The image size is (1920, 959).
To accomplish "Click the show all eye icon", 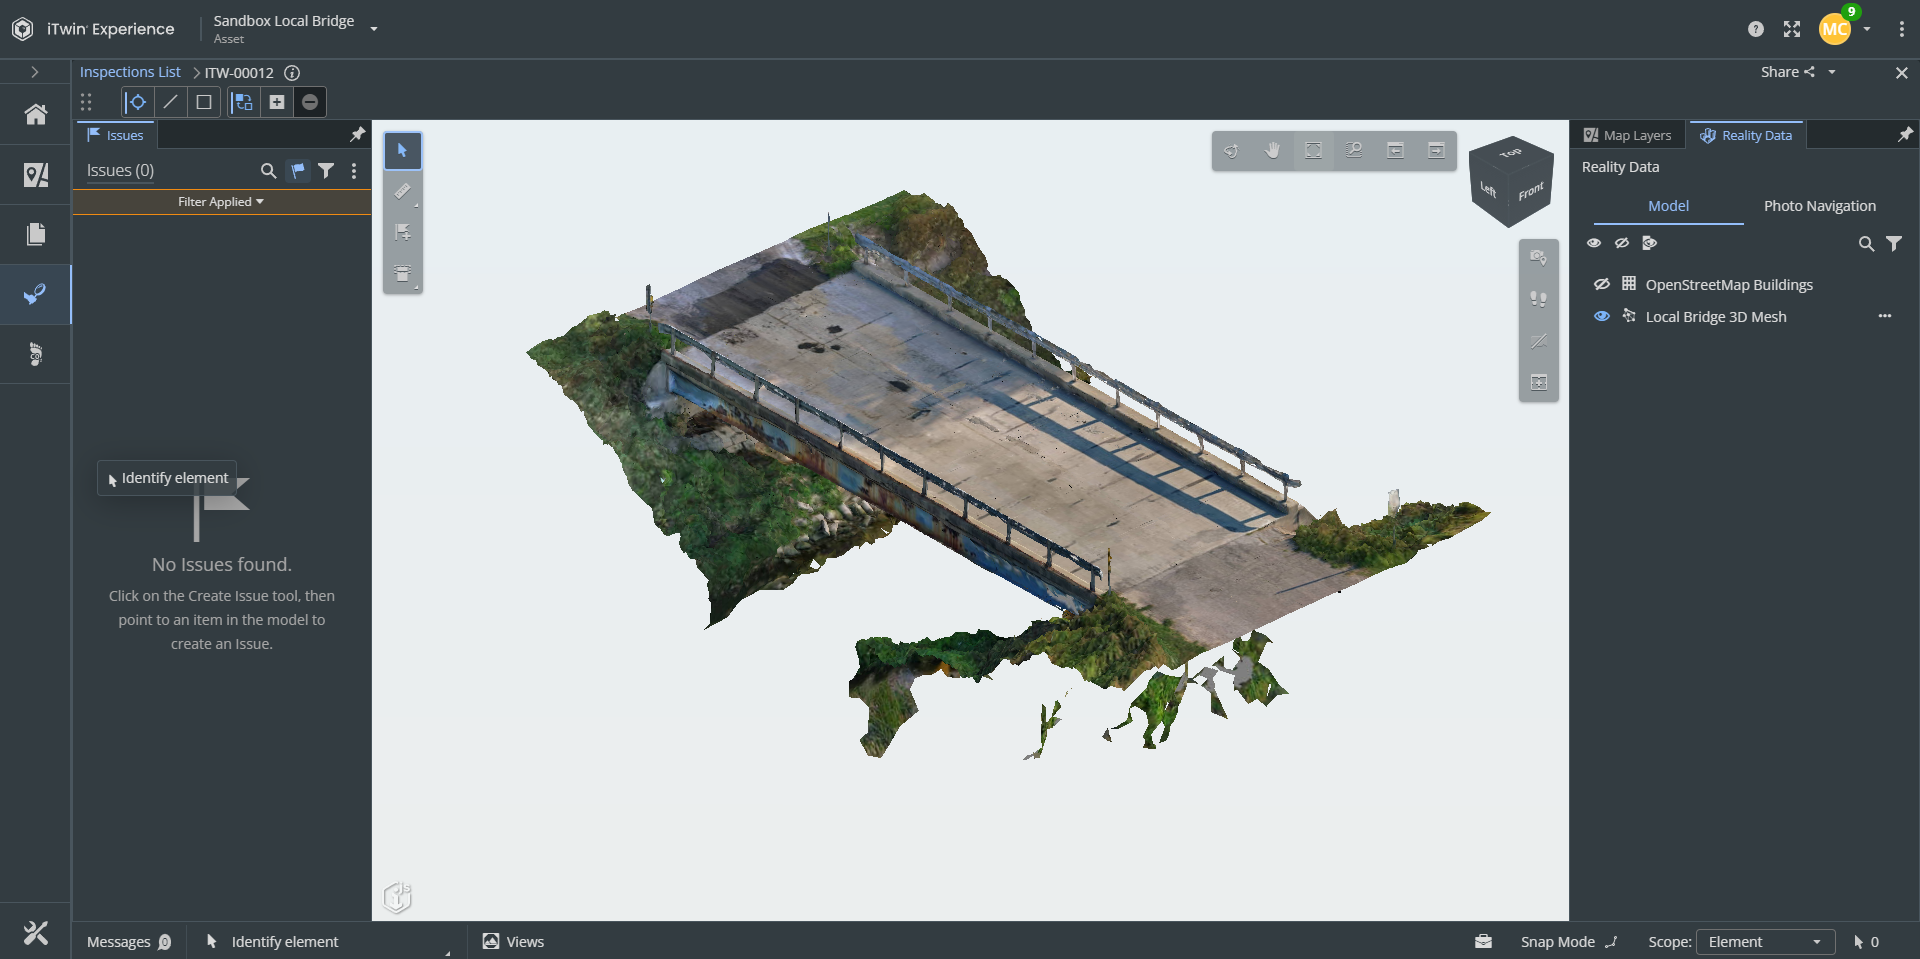I will point(1594,243).
